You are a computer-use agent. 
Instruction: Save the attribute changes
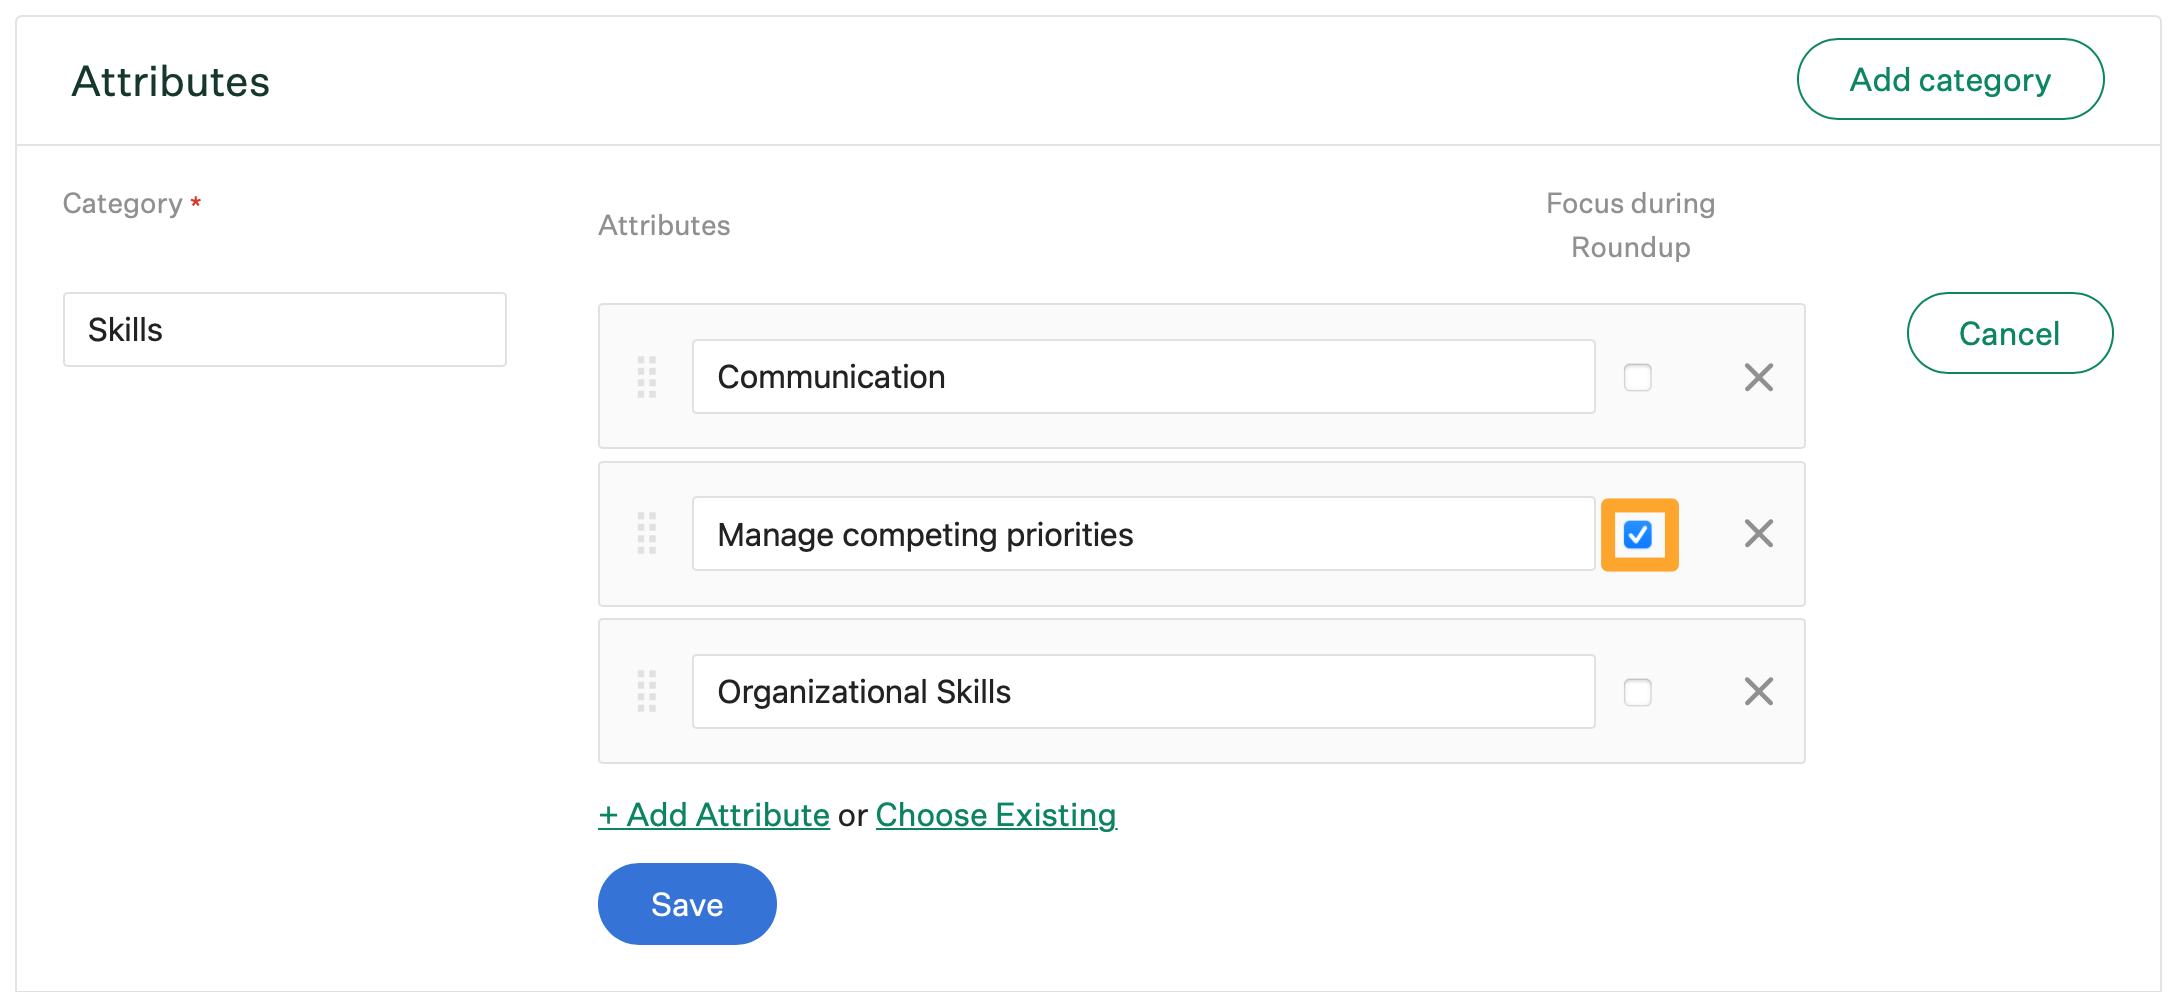pos(687,904)
